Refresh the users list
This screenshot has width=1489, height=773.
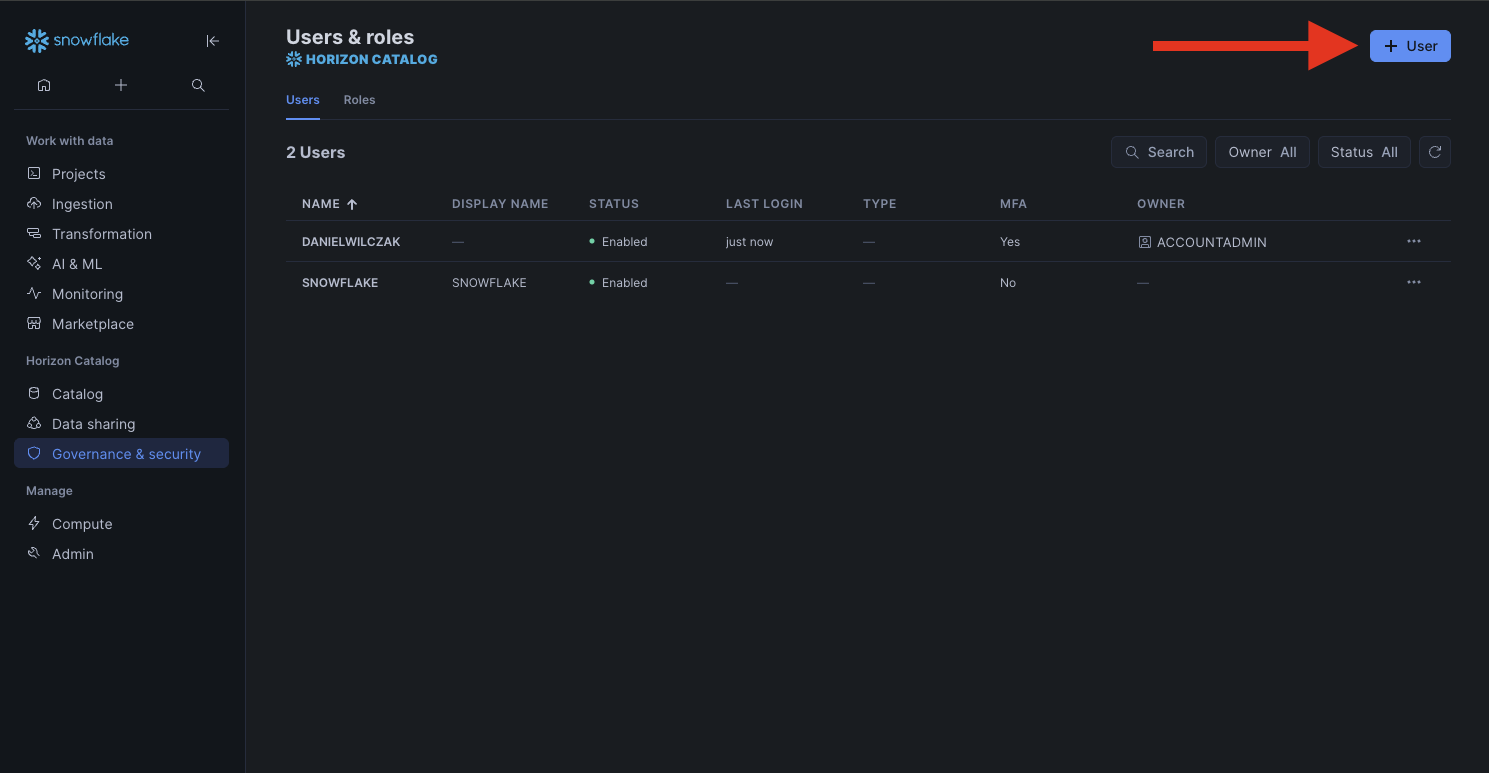pos(1434,152)
